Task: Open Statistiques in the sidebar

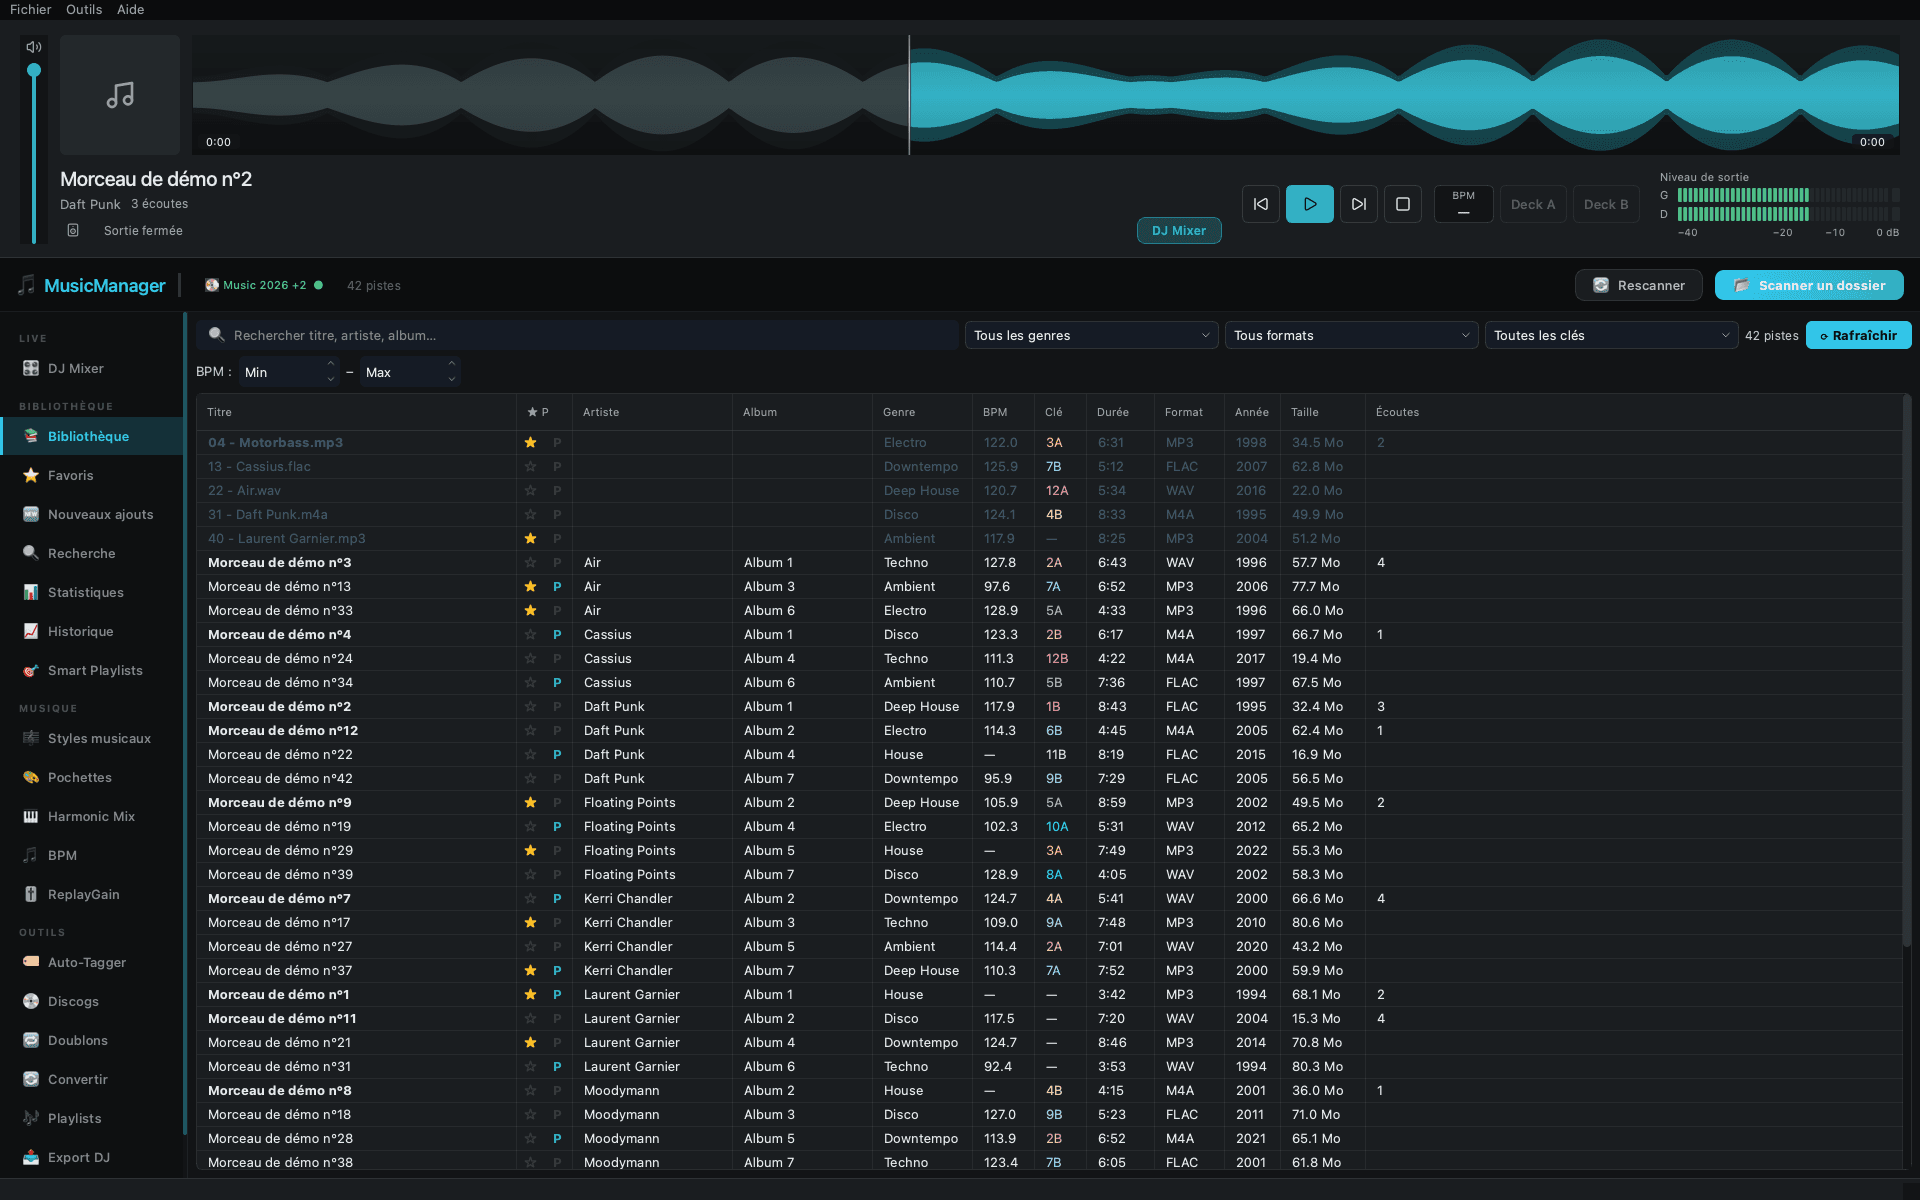Action: pyautogui.click(x=92, y=592)
